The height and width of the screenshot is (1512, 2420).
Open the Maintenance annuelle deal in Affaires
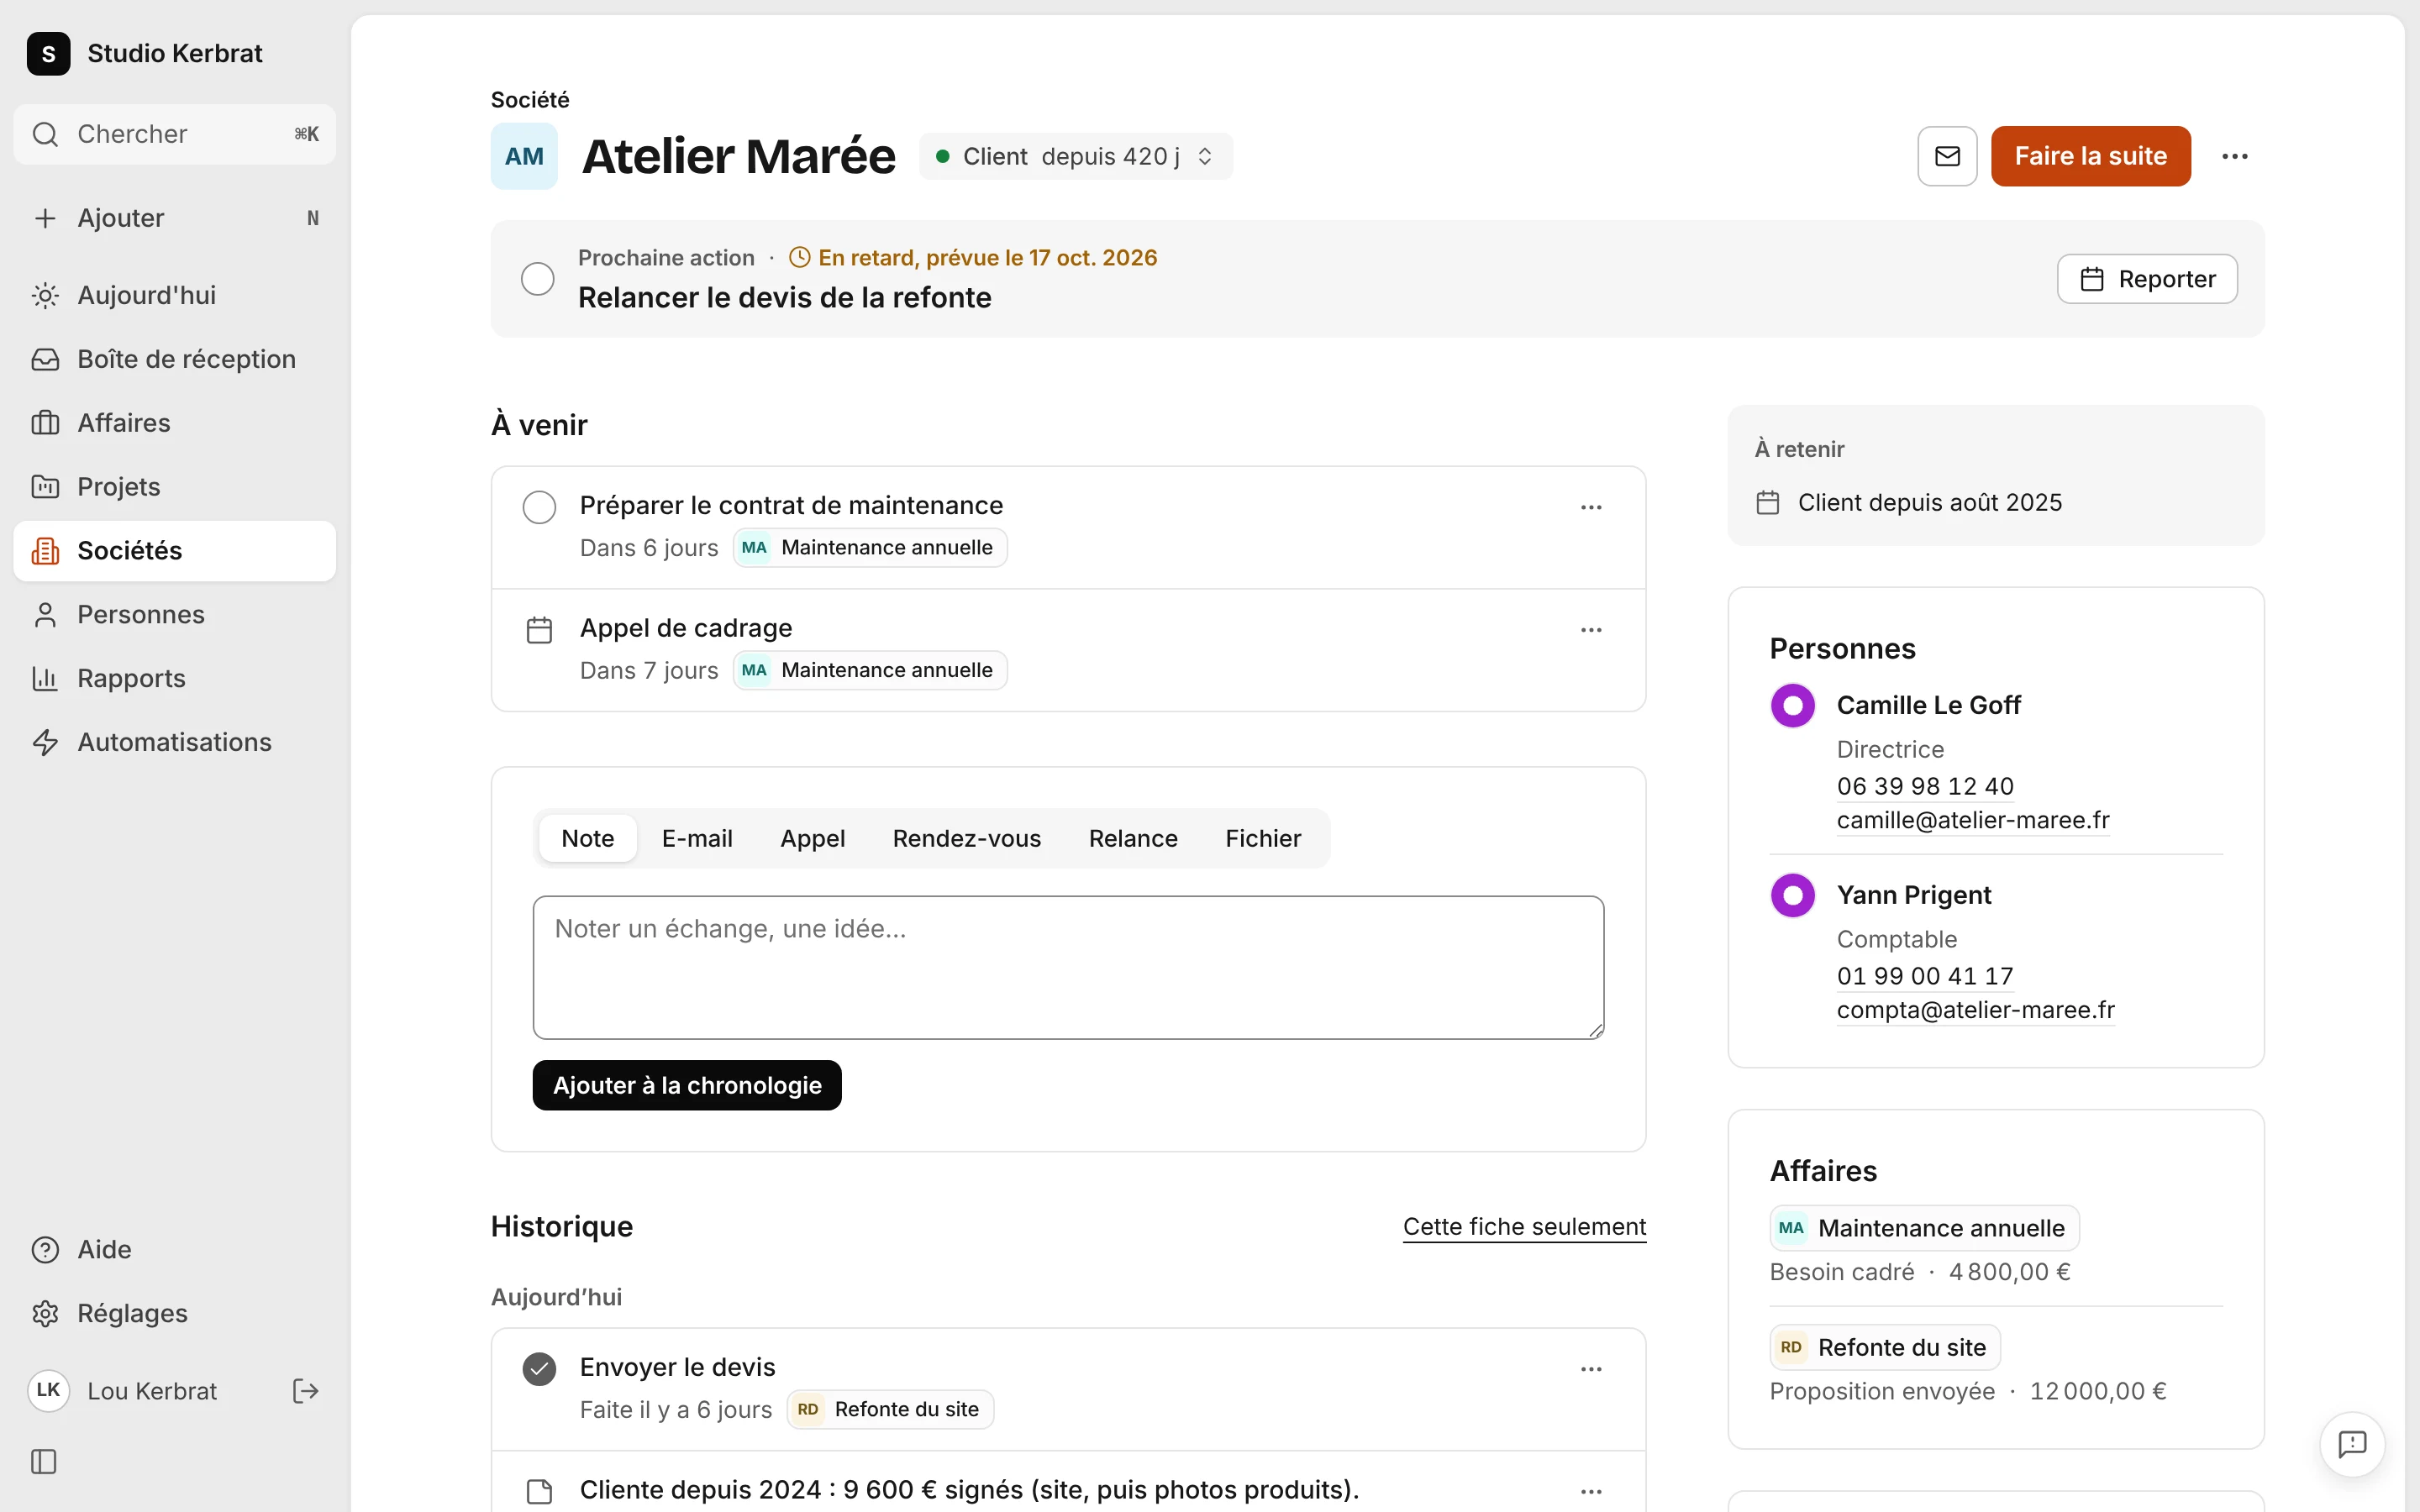(x=1924, y=1228)
